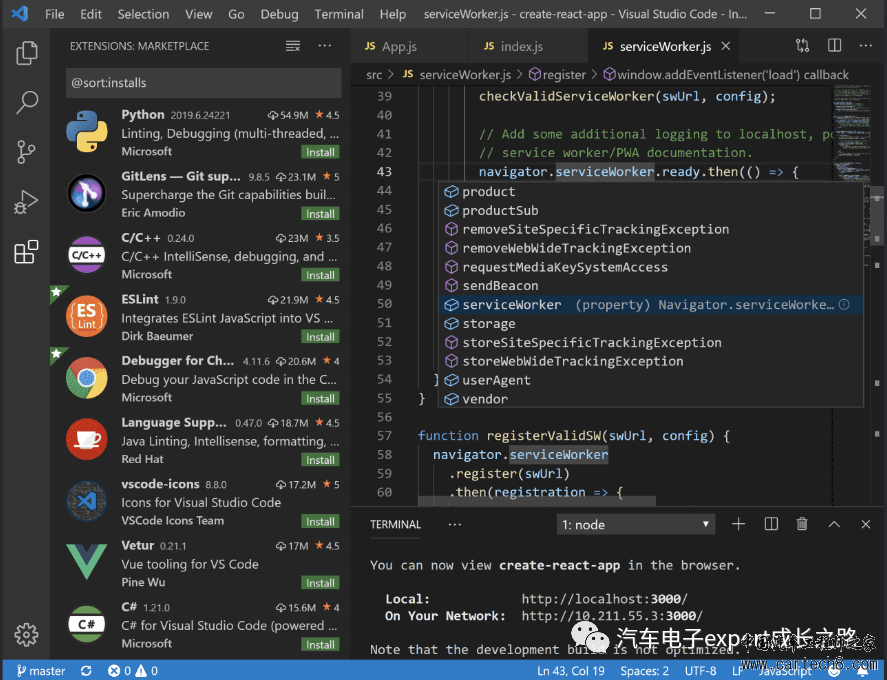Viewport: 887px width, 680px height.
Task: Click the Split Editor icon
Action: click(834, 46)
